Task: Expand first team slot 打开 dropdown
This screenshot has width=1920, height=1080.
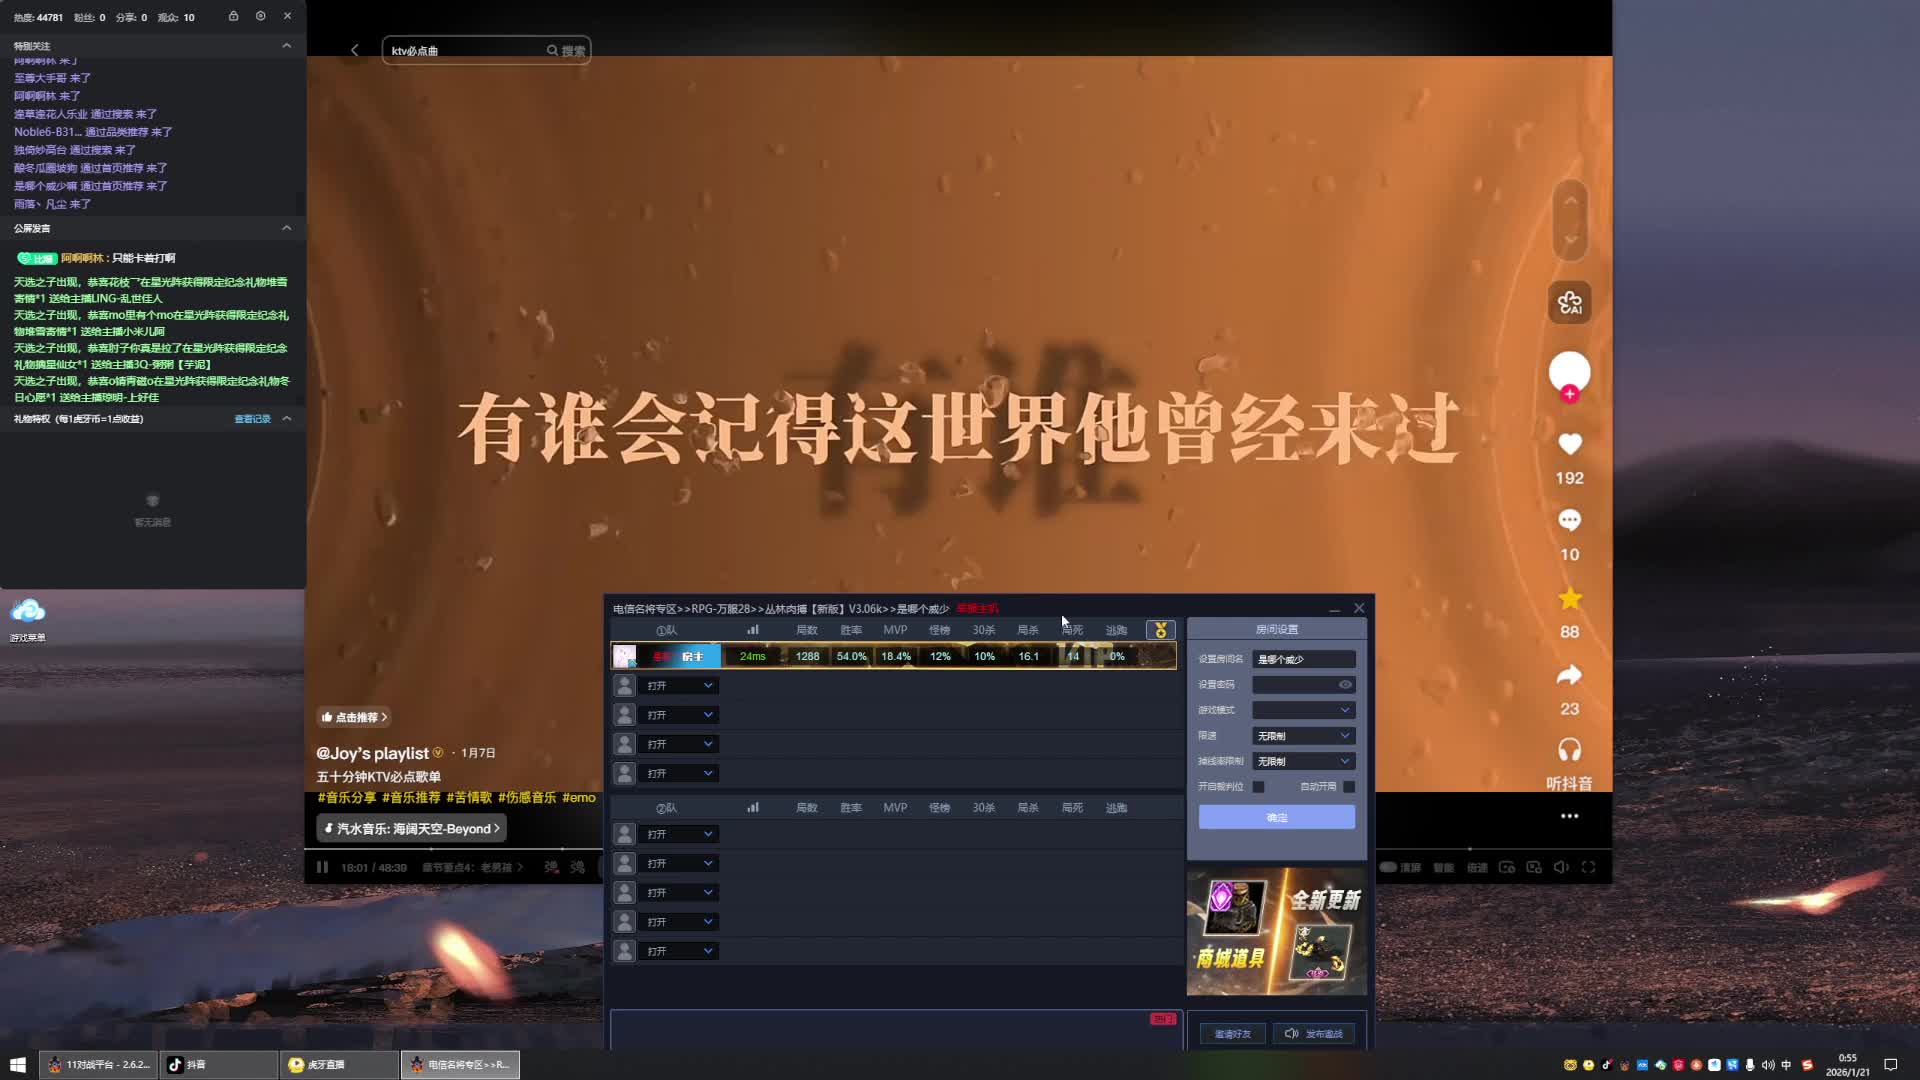Action: pyautogui.click(x=679, y=686)
